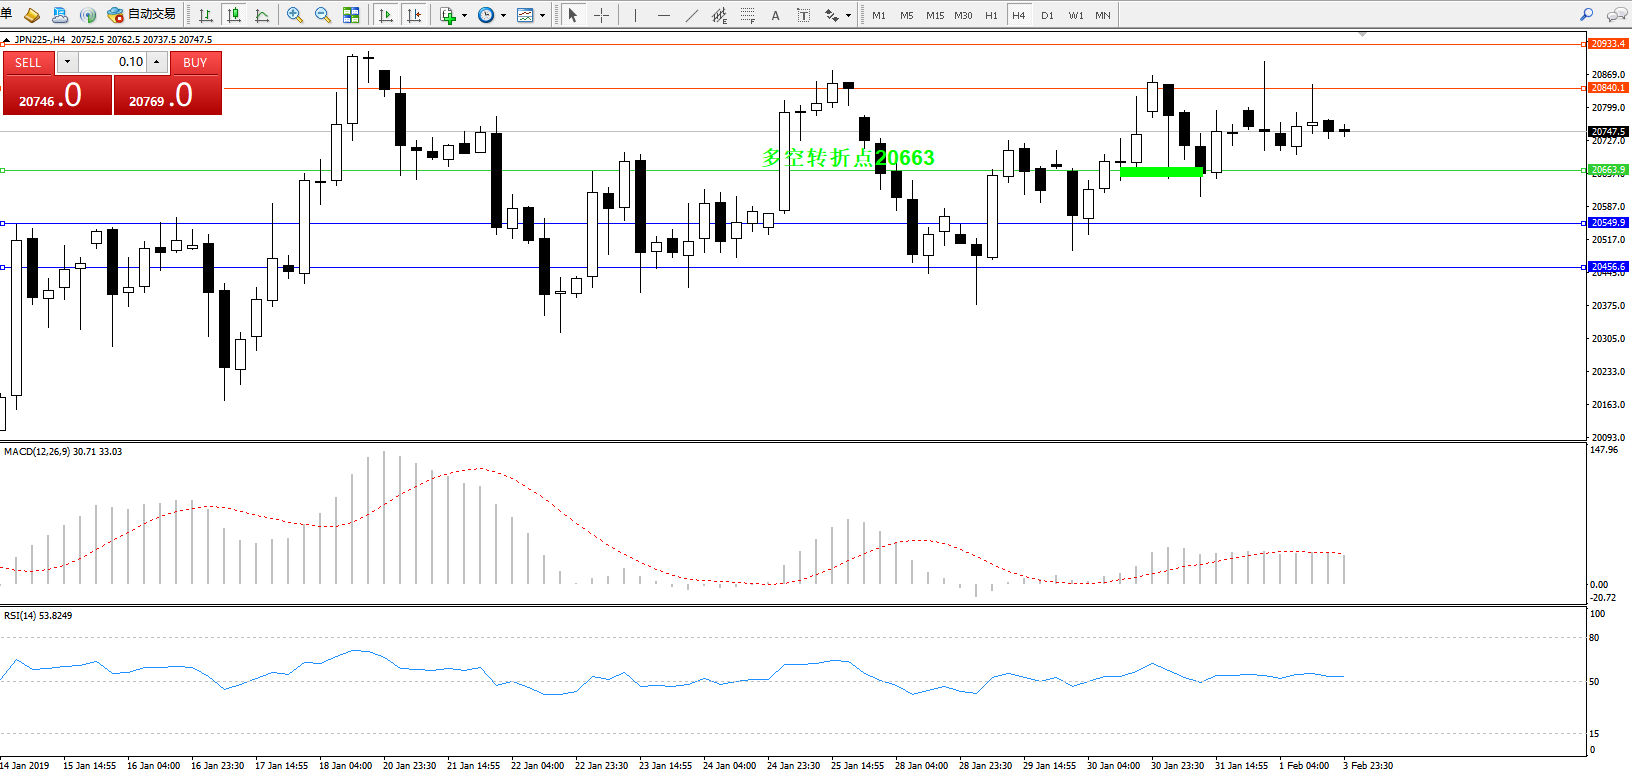Select the Crosshair tool
The width and height of the screenshot is (1632, 773).
(x=601, y=15)
